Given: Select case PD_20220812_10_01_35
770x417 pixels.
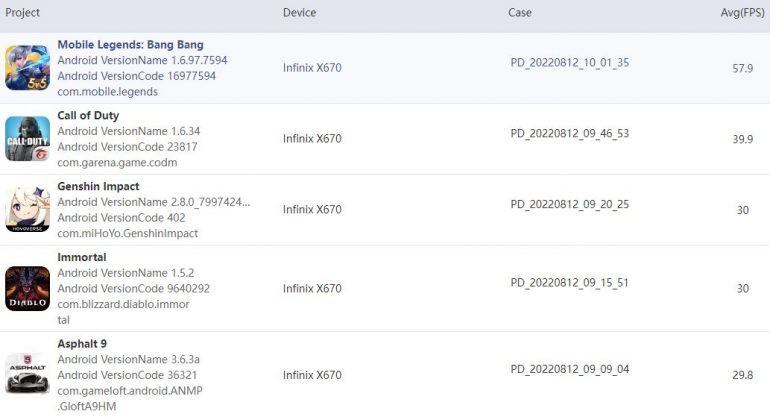Looking at the screenshot, I should (569, 62).
